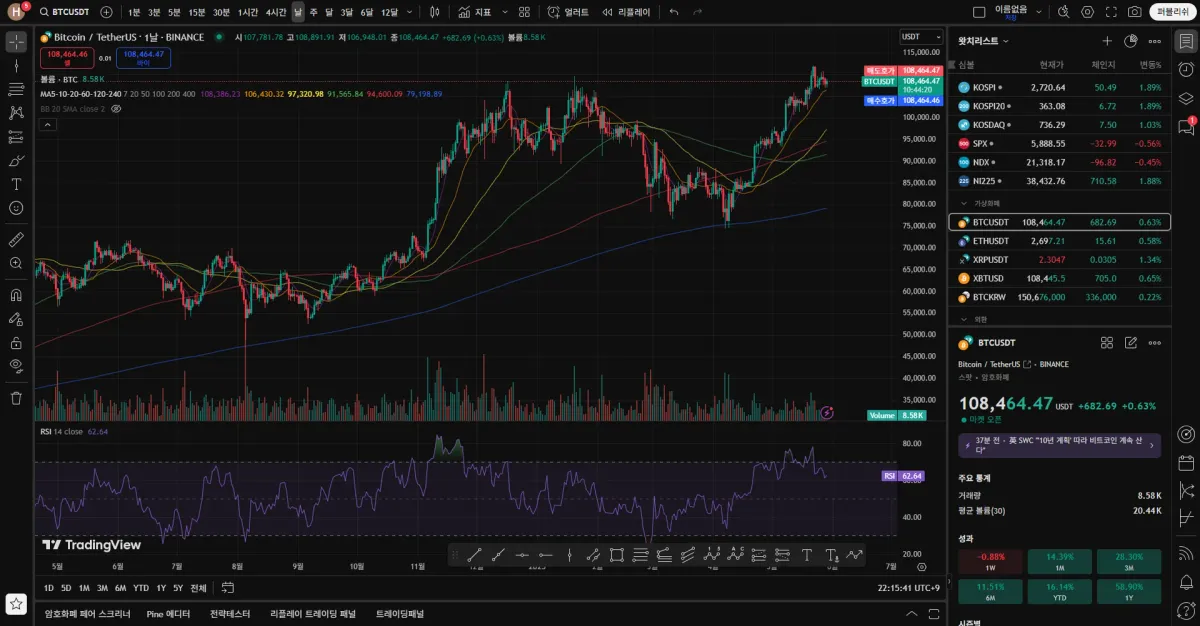Image resolution: width=1200 pixels, height=626 pixels.
Task: Click the red 108,464.46 sell price button
Action: click(x=68, y=57)
